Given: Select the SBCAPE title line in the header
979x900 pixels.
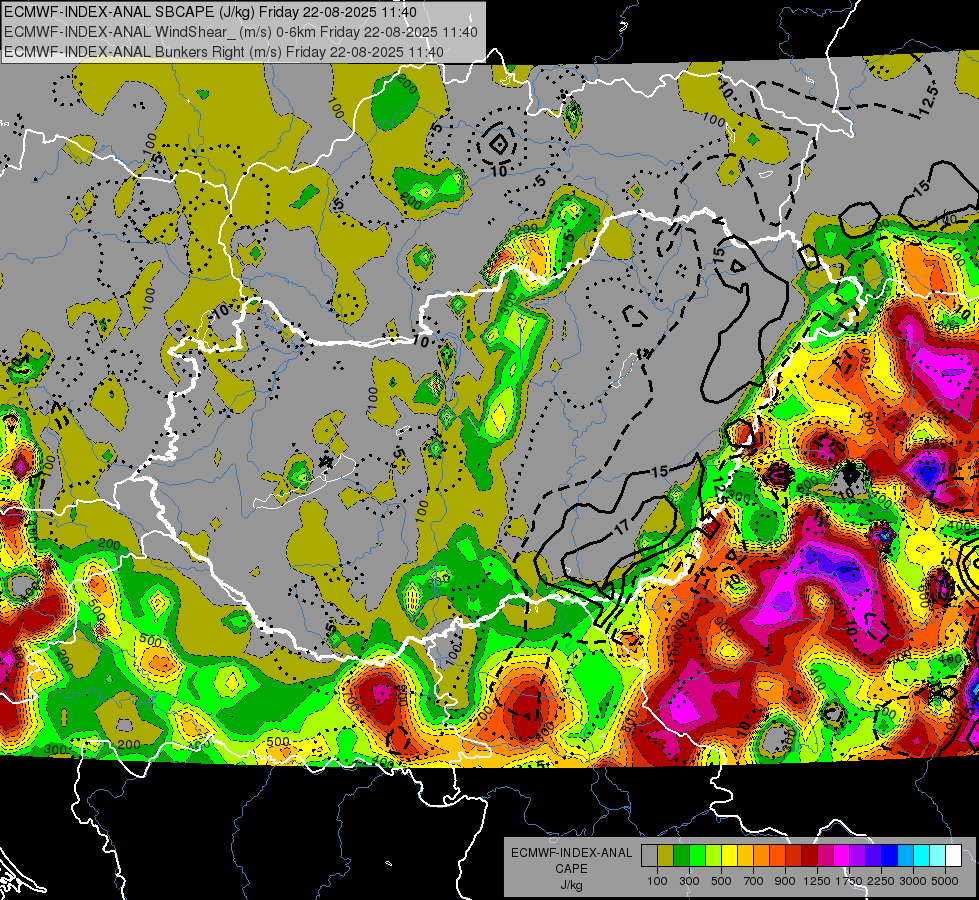Looking at the screenshot, I should pyautogui.click(x=210, y=12).
